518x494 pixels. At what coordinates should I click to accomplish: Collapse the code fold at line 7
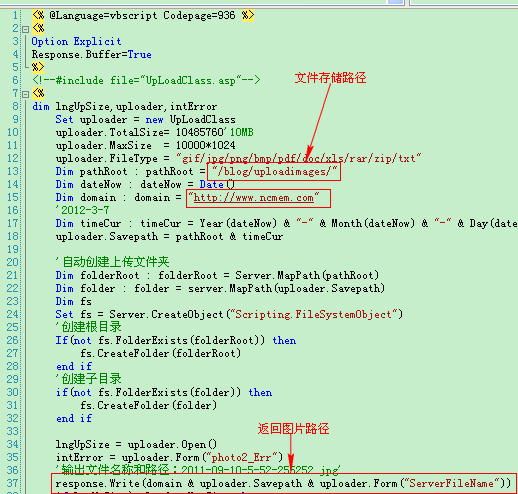coord(25,94)
